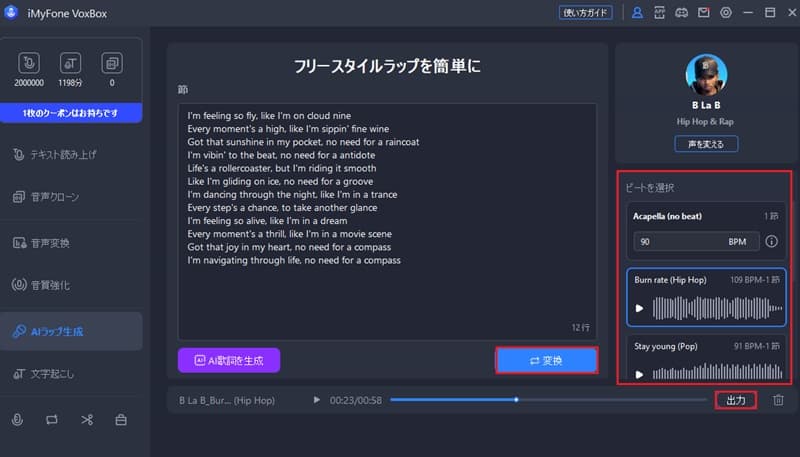Play the Stay young (Pop) beat preview

click(x=639, y=374)
